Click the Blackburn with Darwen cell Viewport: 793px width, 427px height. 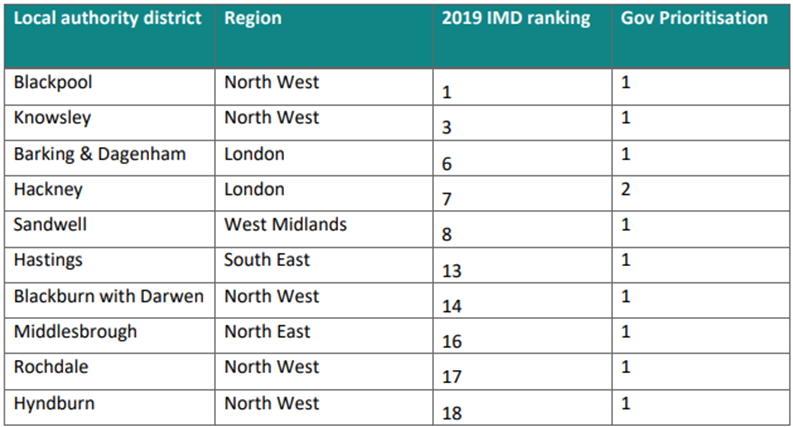[x=109, y=296]
